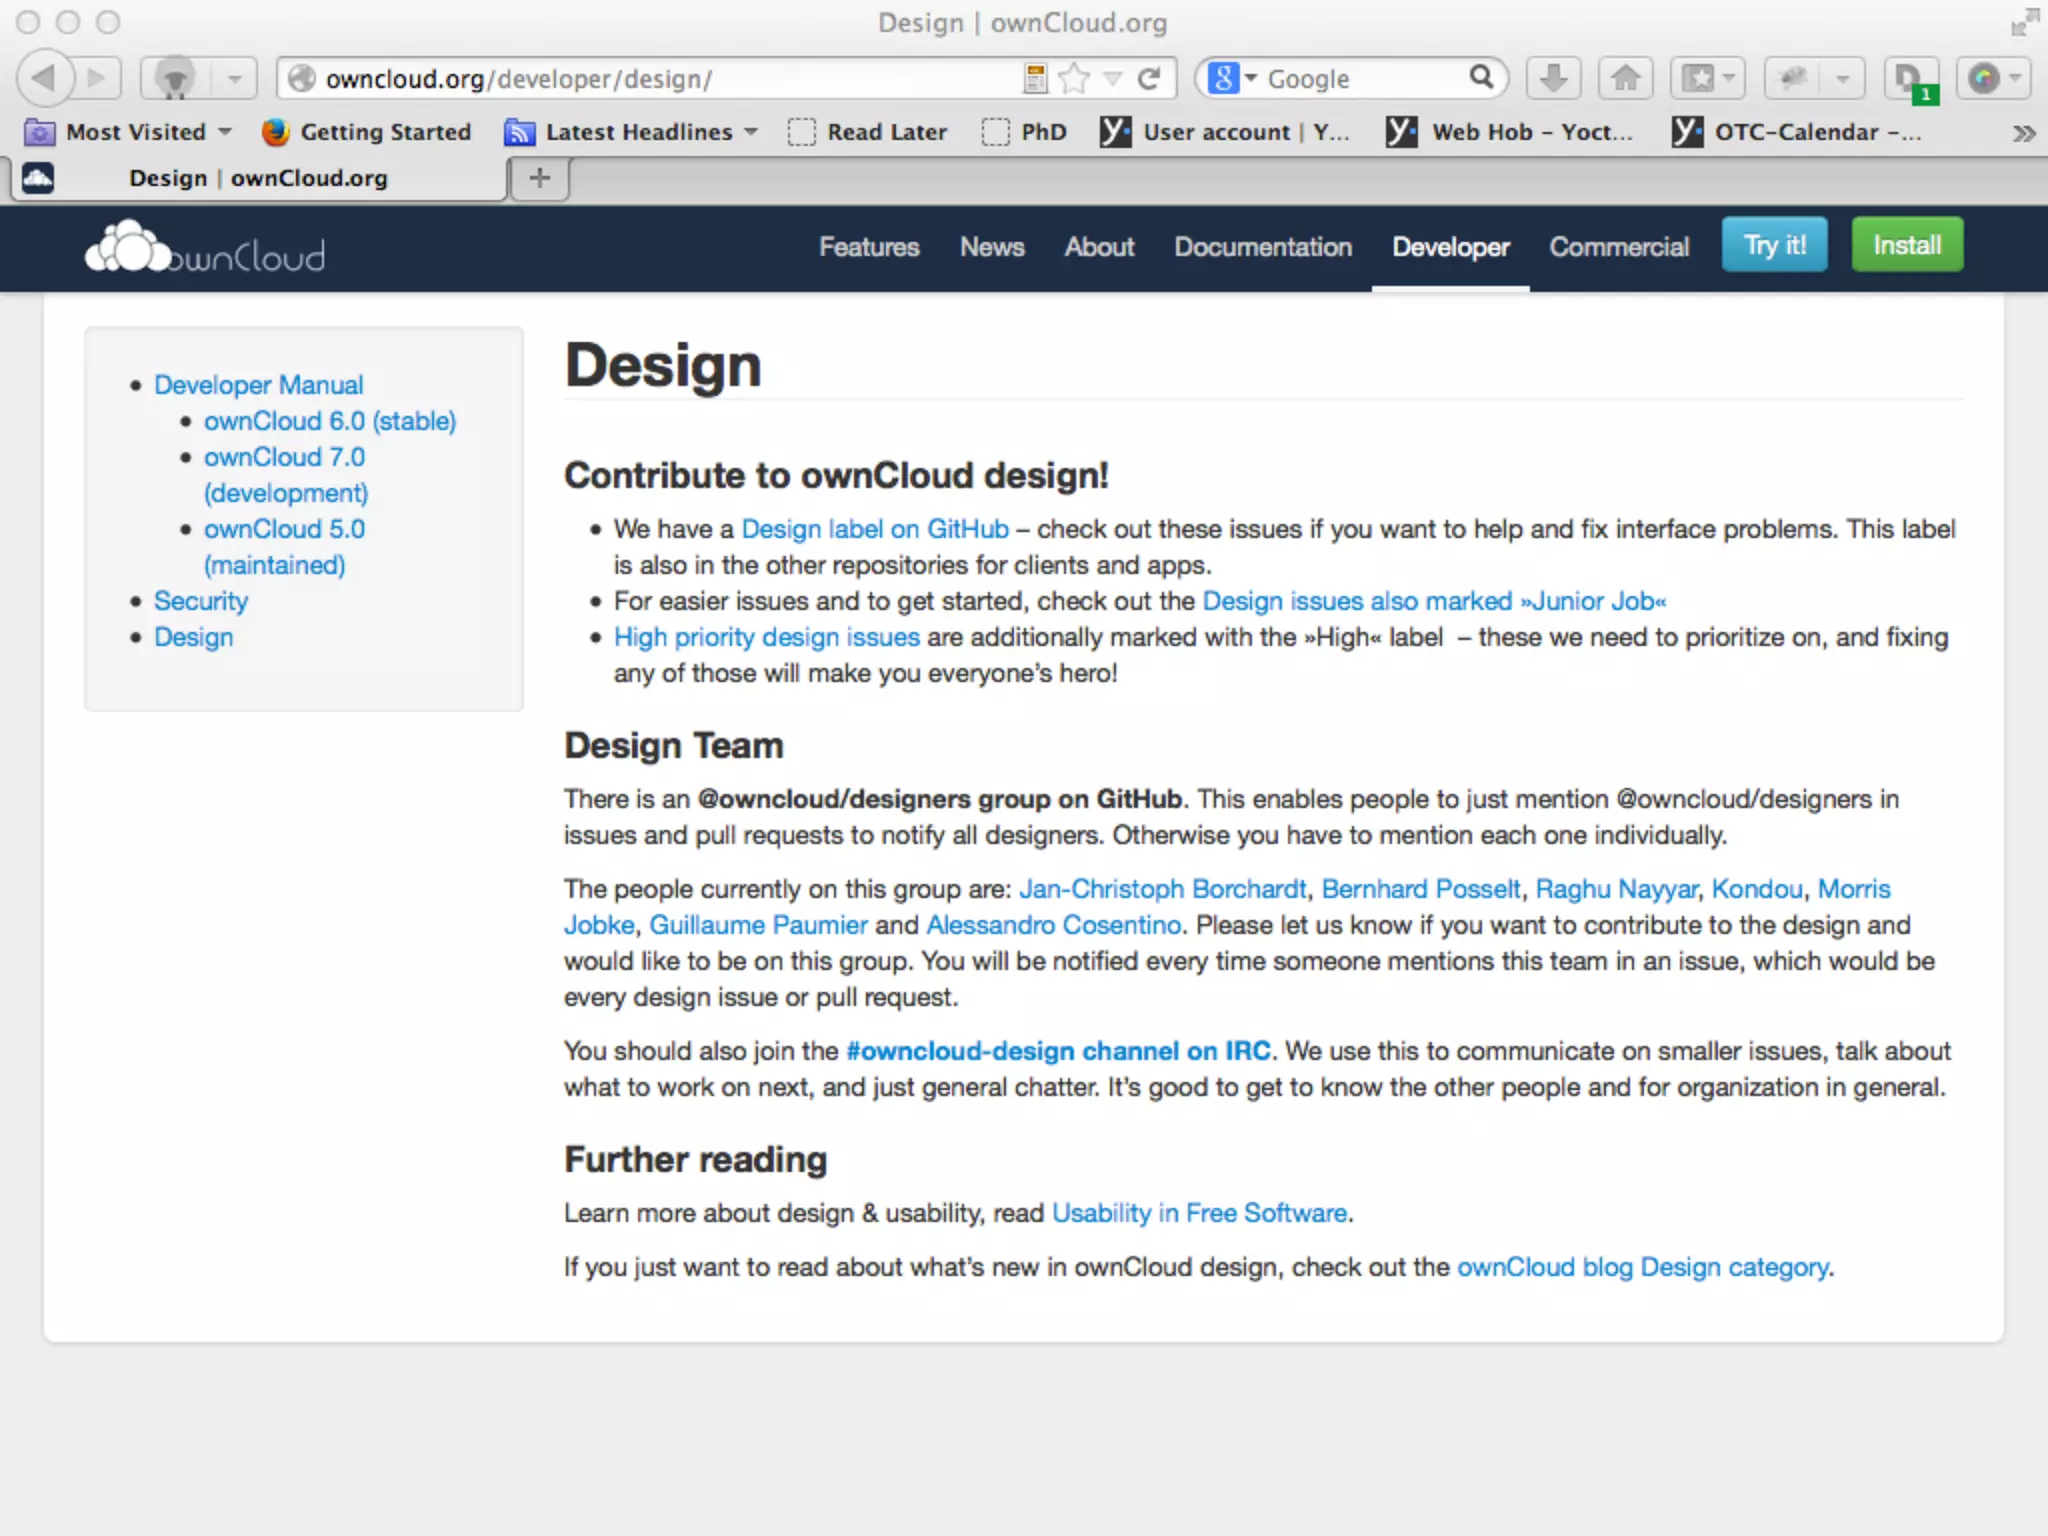This screenshot has width=2048, height=1536.
Task: Open the Documentation menu item
Action: pyautogui.click(x=1262, y=247)
